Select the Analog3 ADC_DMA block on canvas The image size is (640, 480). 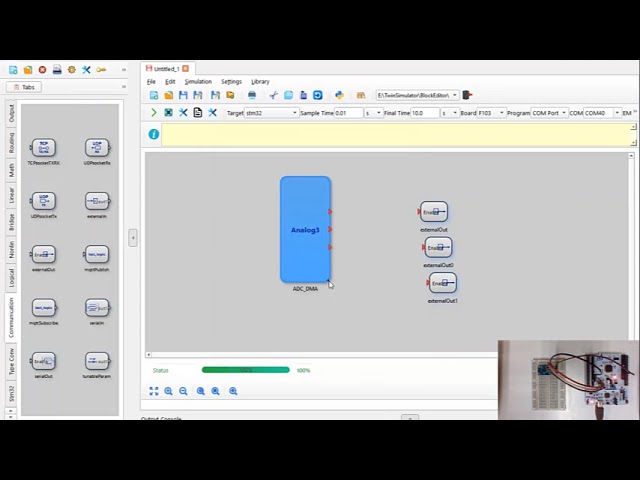305,229
